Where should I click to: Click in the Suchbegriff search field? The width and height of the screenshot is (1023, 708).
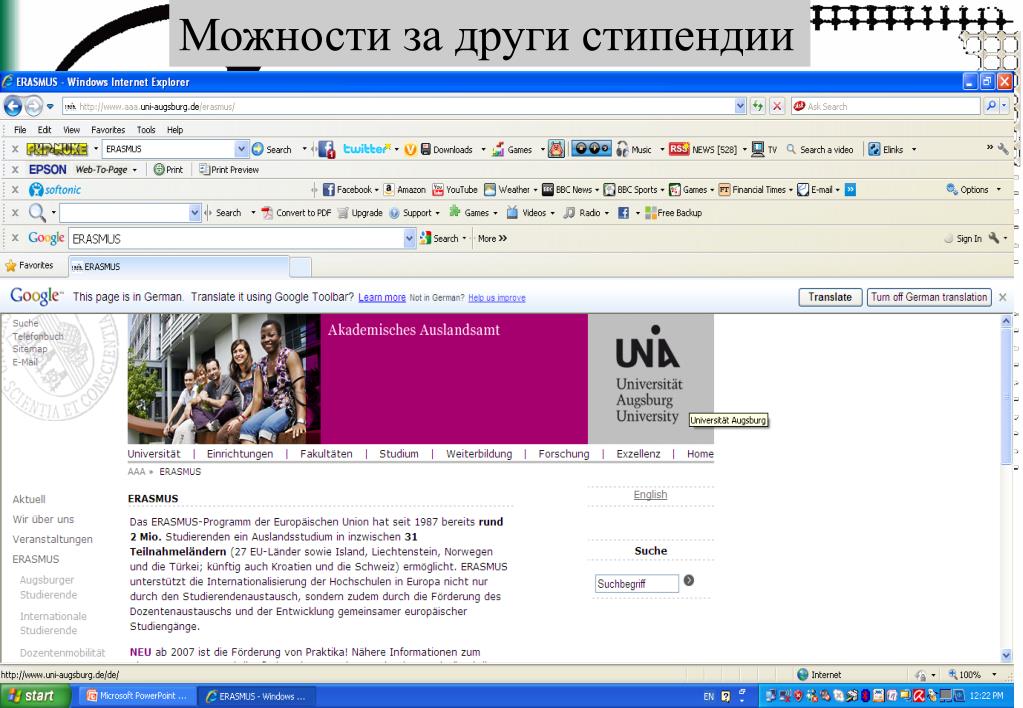pyautogui.click(x=636, y=583)
